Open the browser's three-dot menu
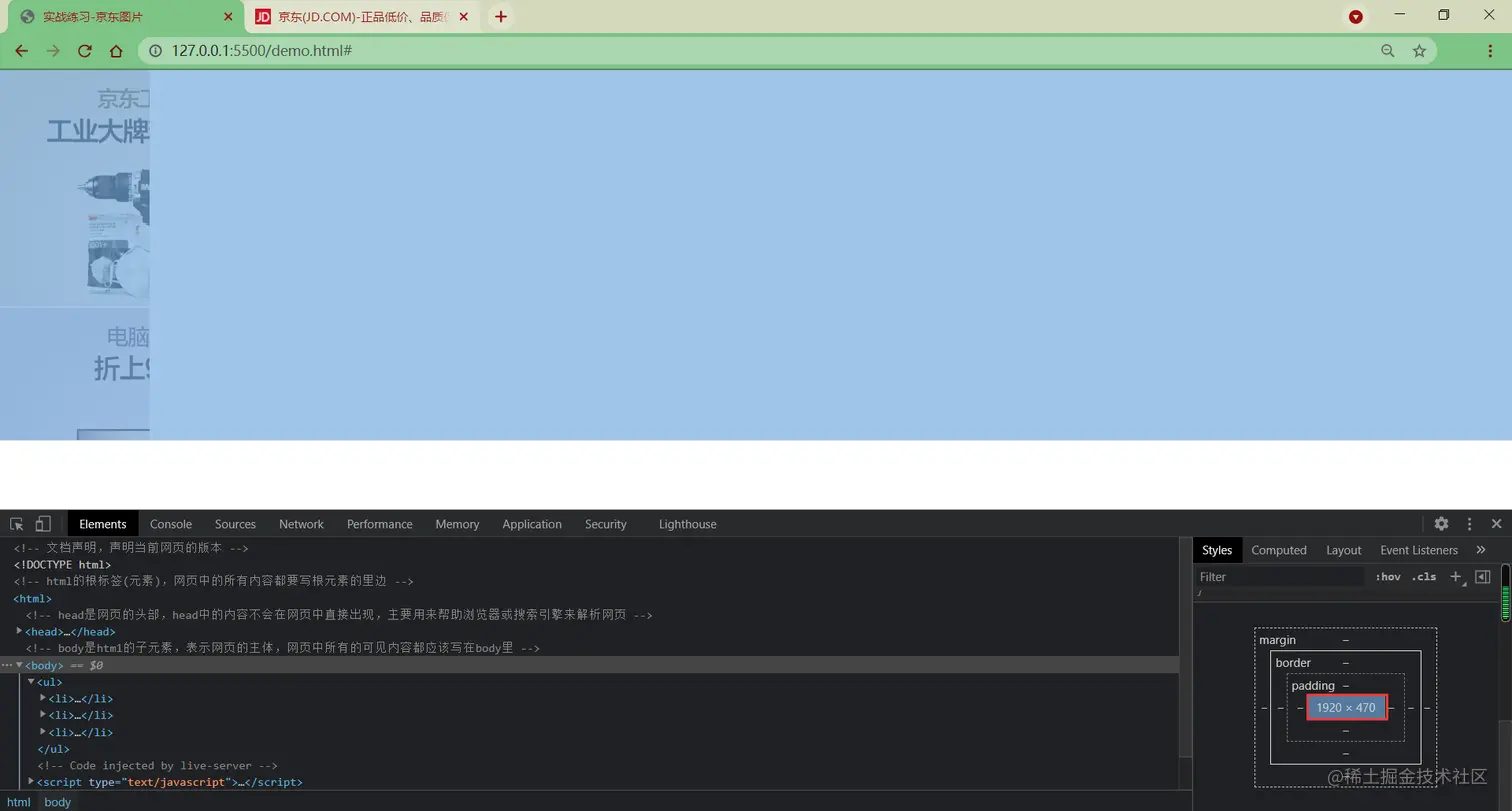The image size is (1512, 811). click(x=1489, y=50)
